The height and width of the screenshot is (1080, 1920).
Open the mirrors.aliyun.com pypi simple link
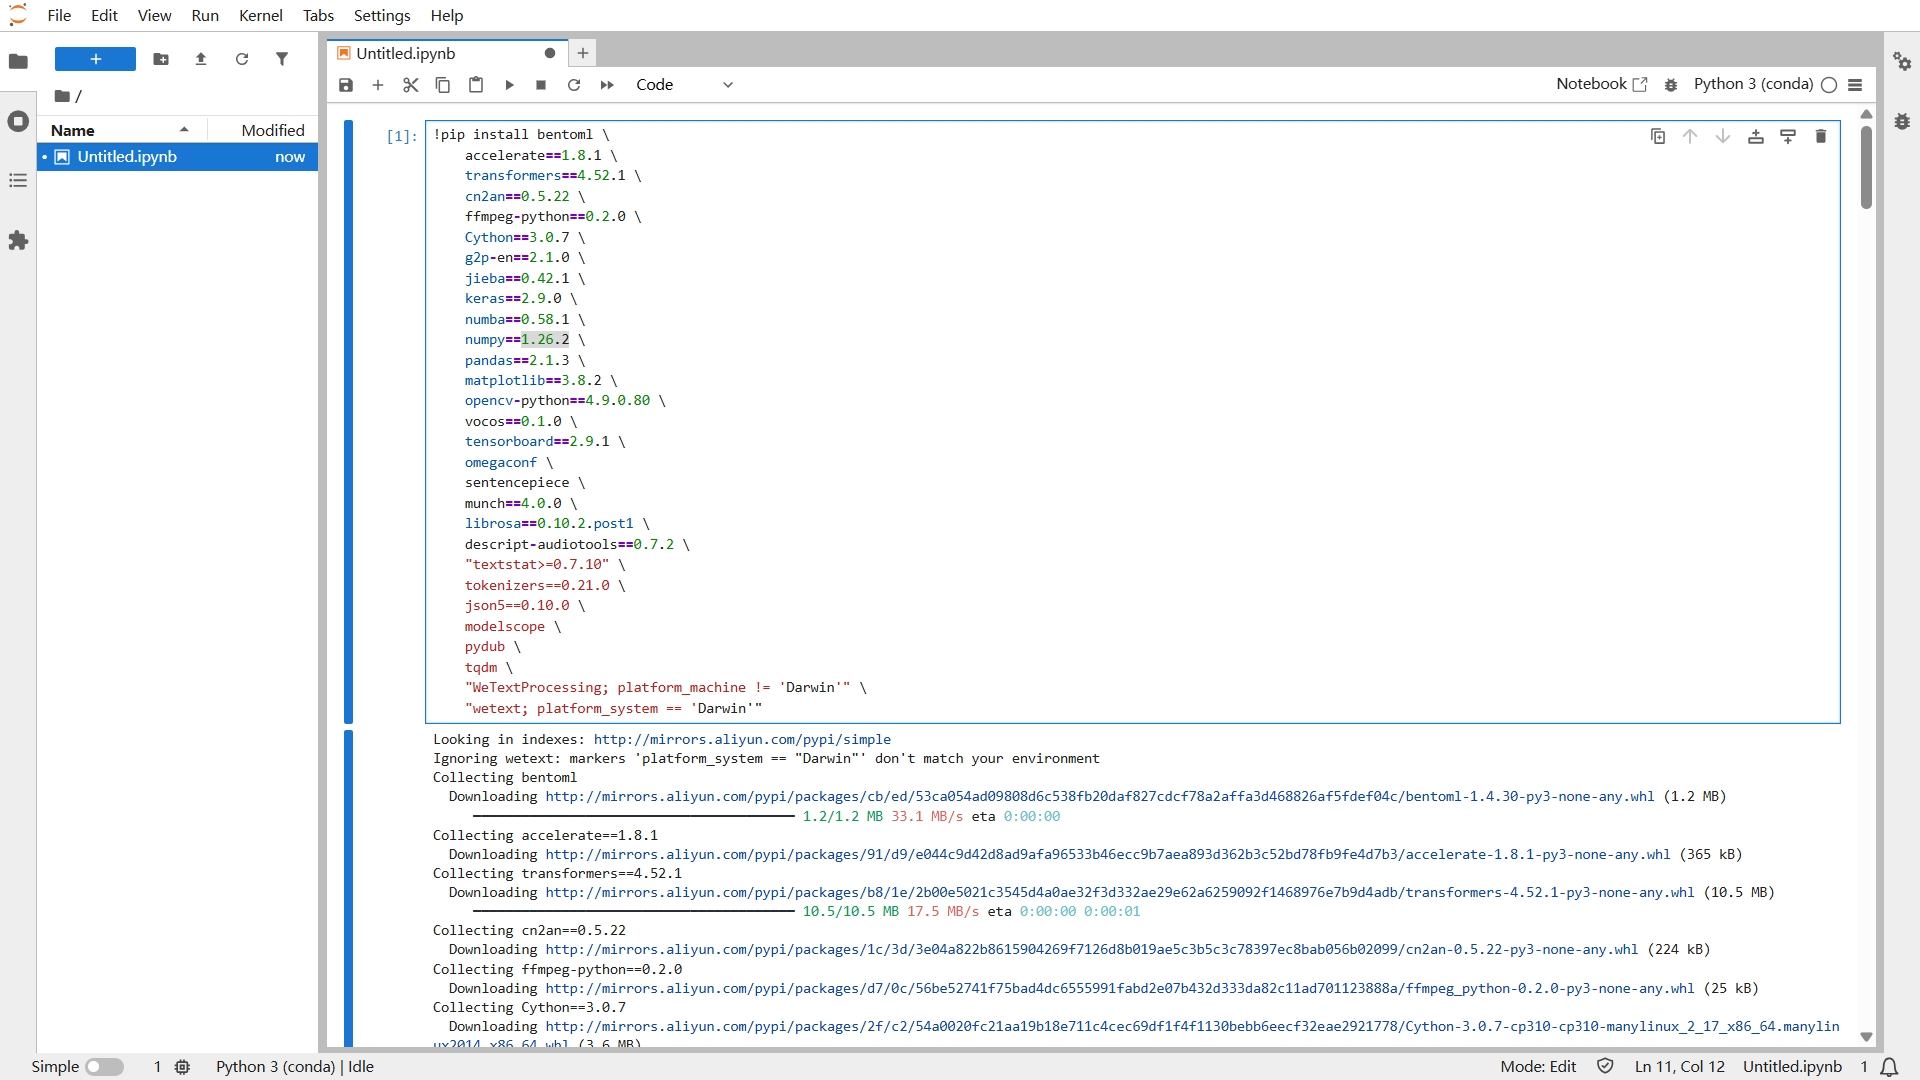[742, 739]
